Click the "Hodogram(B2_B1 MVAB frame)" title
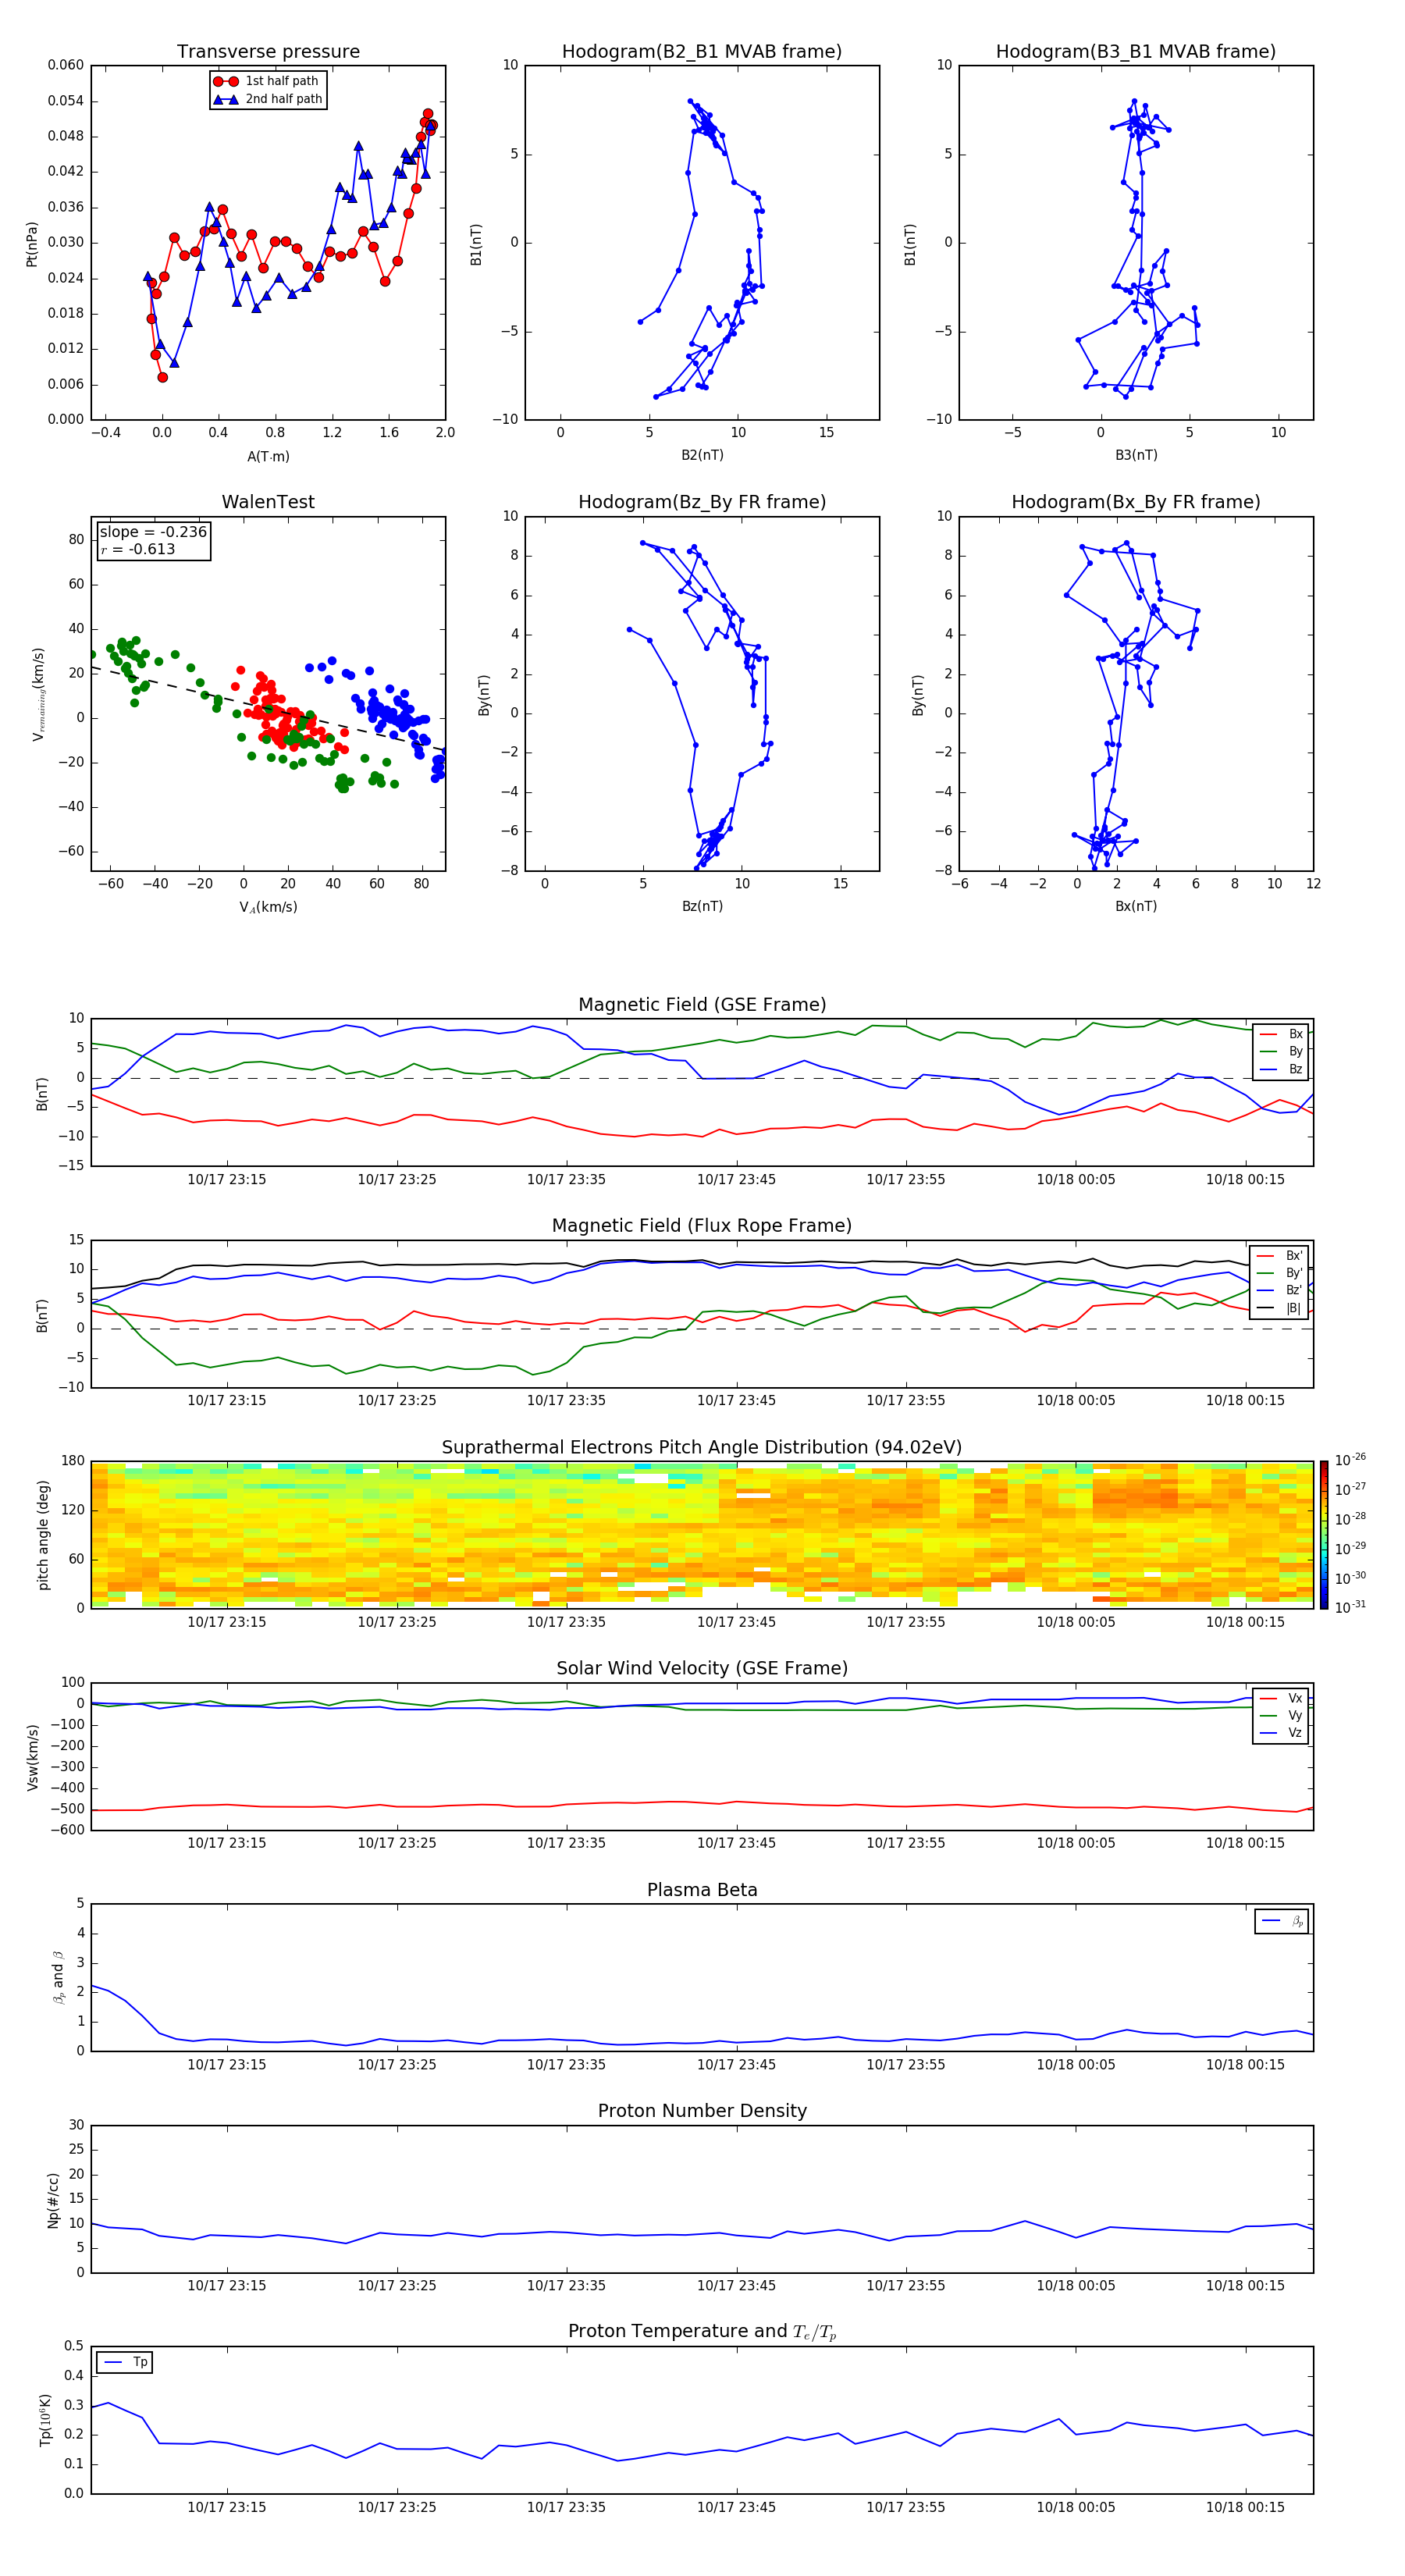1405x2576 pixels. tap(702, 52)
